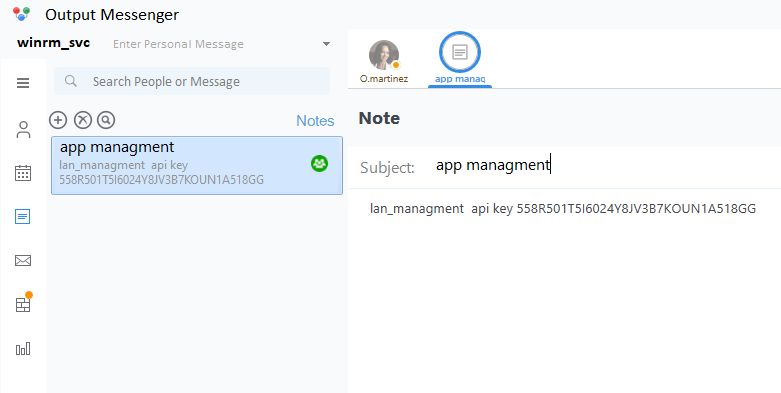Viewport: 781px width, 393px height.
Task: Click the Output Messenger title text
Action: click(112, 14)
